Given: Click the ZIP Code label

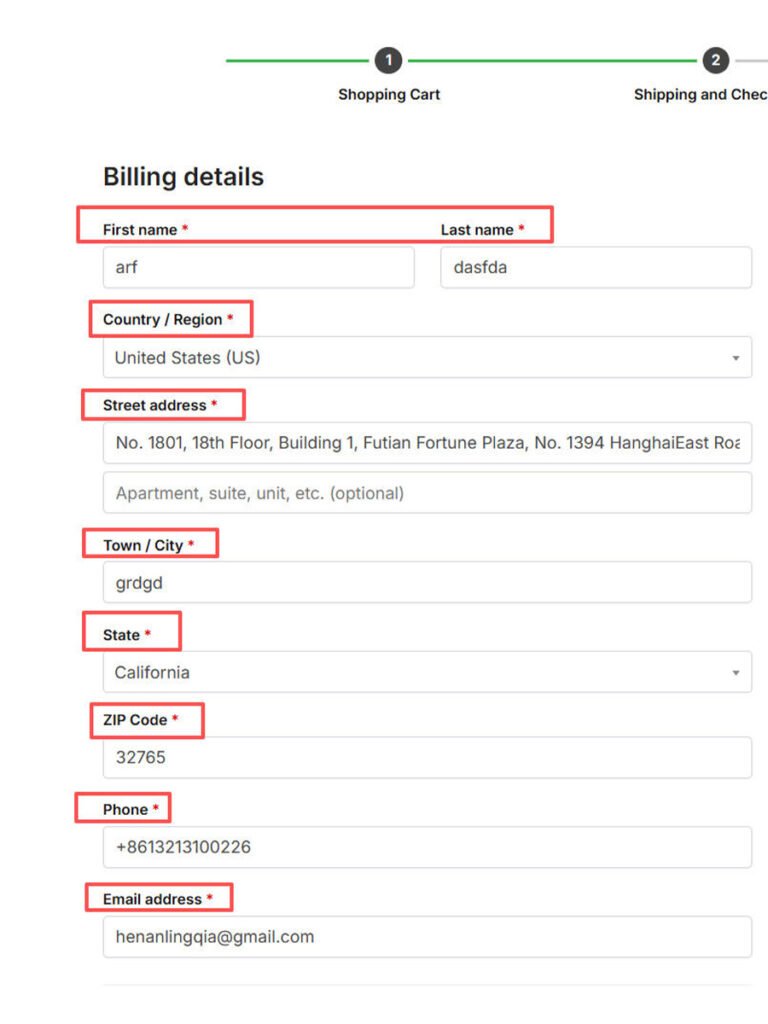Looking at the screenshot, I should point(135,720).
